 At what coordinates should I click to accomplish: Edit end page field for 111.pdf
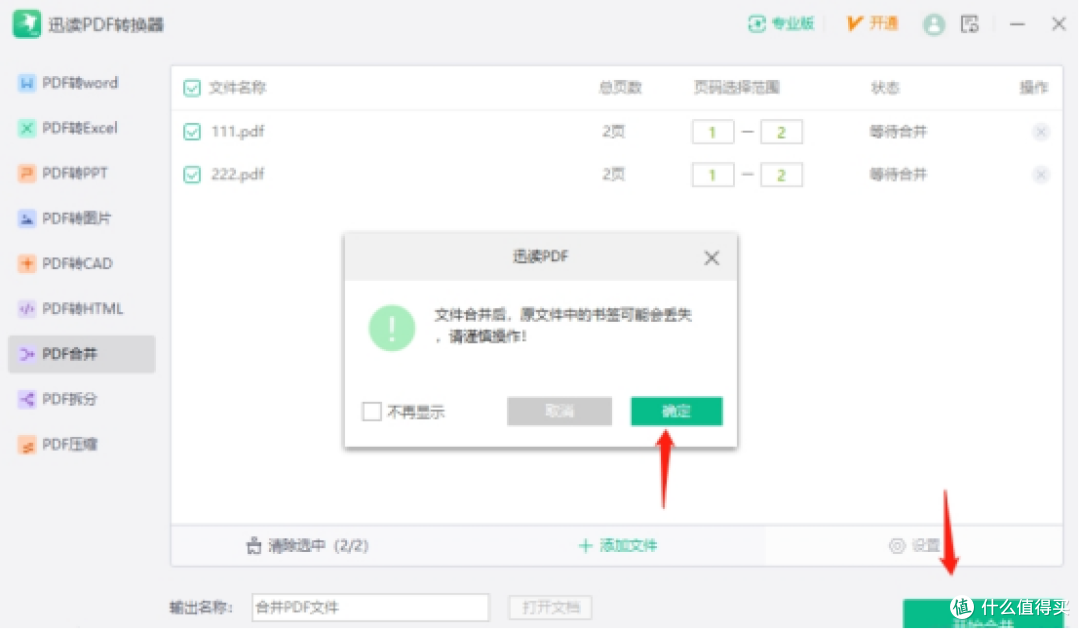781,132
